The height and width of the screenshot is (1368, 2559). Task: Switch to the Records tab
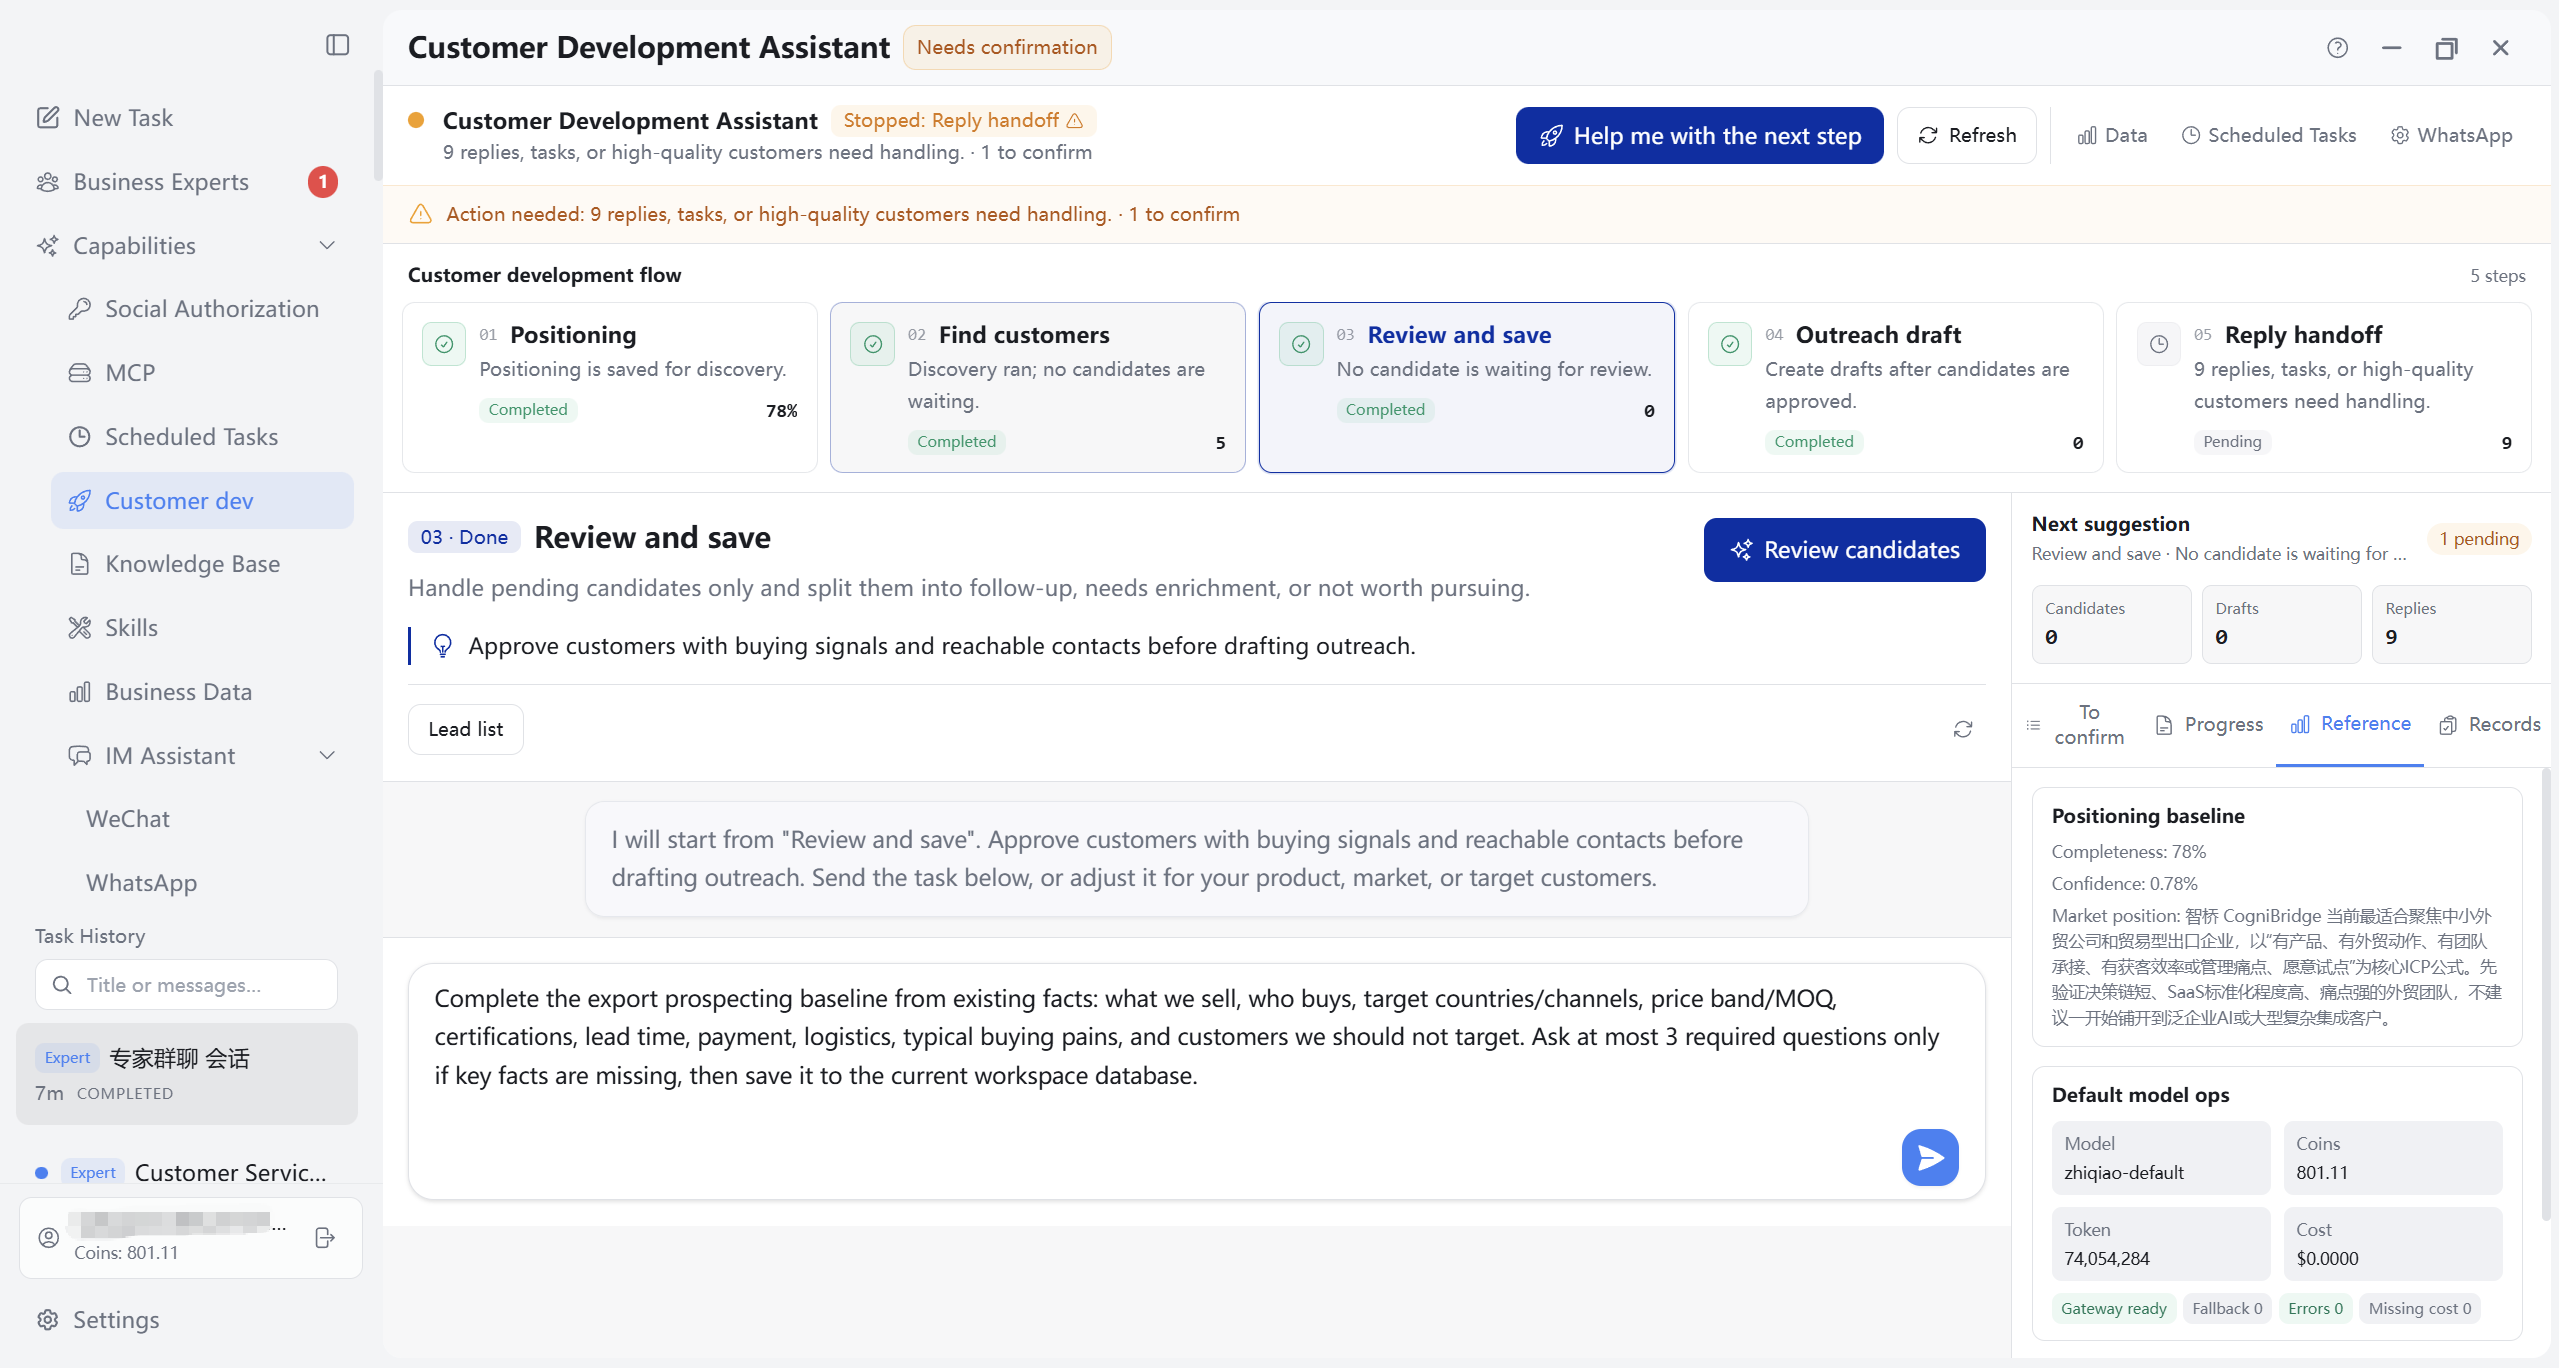pos(2490,725)
